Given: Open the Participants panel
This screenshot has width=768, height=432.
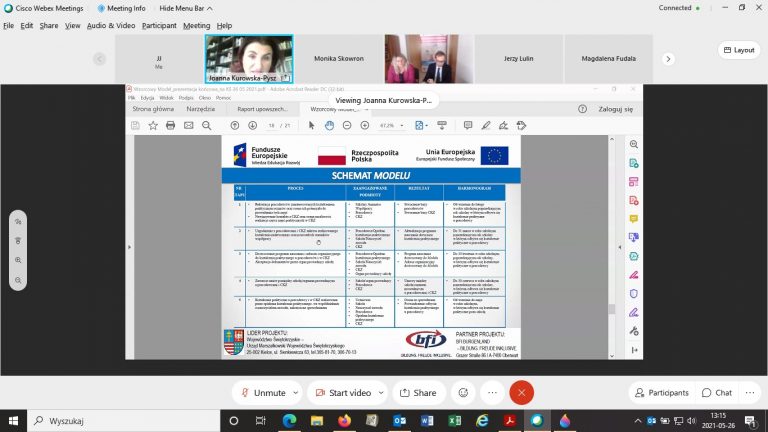Looking at the screenshot, I should pos(662,393).
